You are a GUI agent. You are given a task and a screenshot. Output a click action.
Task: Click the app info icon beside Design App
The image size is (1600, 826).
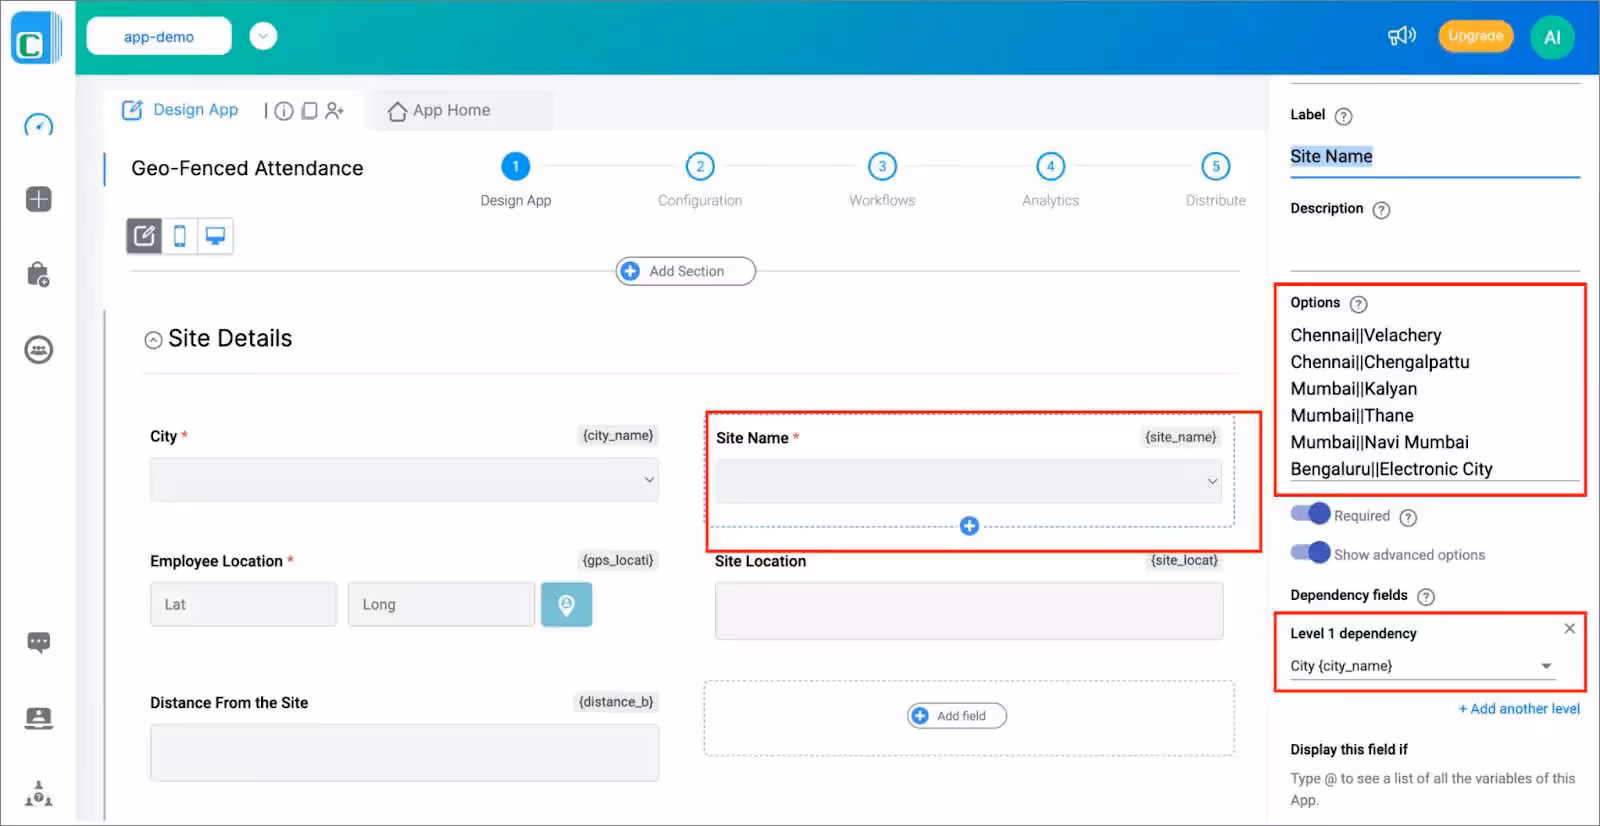tap(284, 111)
